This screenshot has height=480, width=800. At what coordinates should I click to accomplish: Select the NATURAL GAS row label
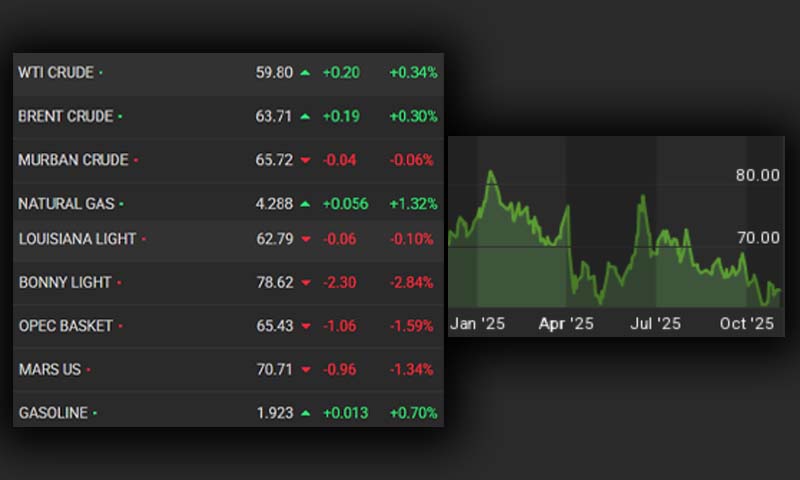coord(66,204)
